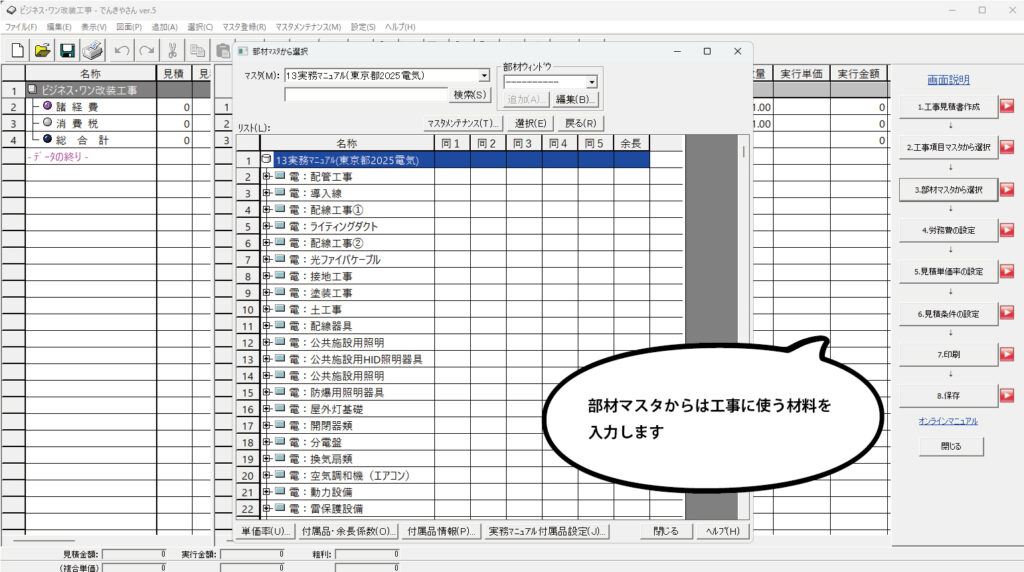The image size is (1024, 572).
Task: Expand the 電:雷保護設備 node
Action: coord(266,508)
